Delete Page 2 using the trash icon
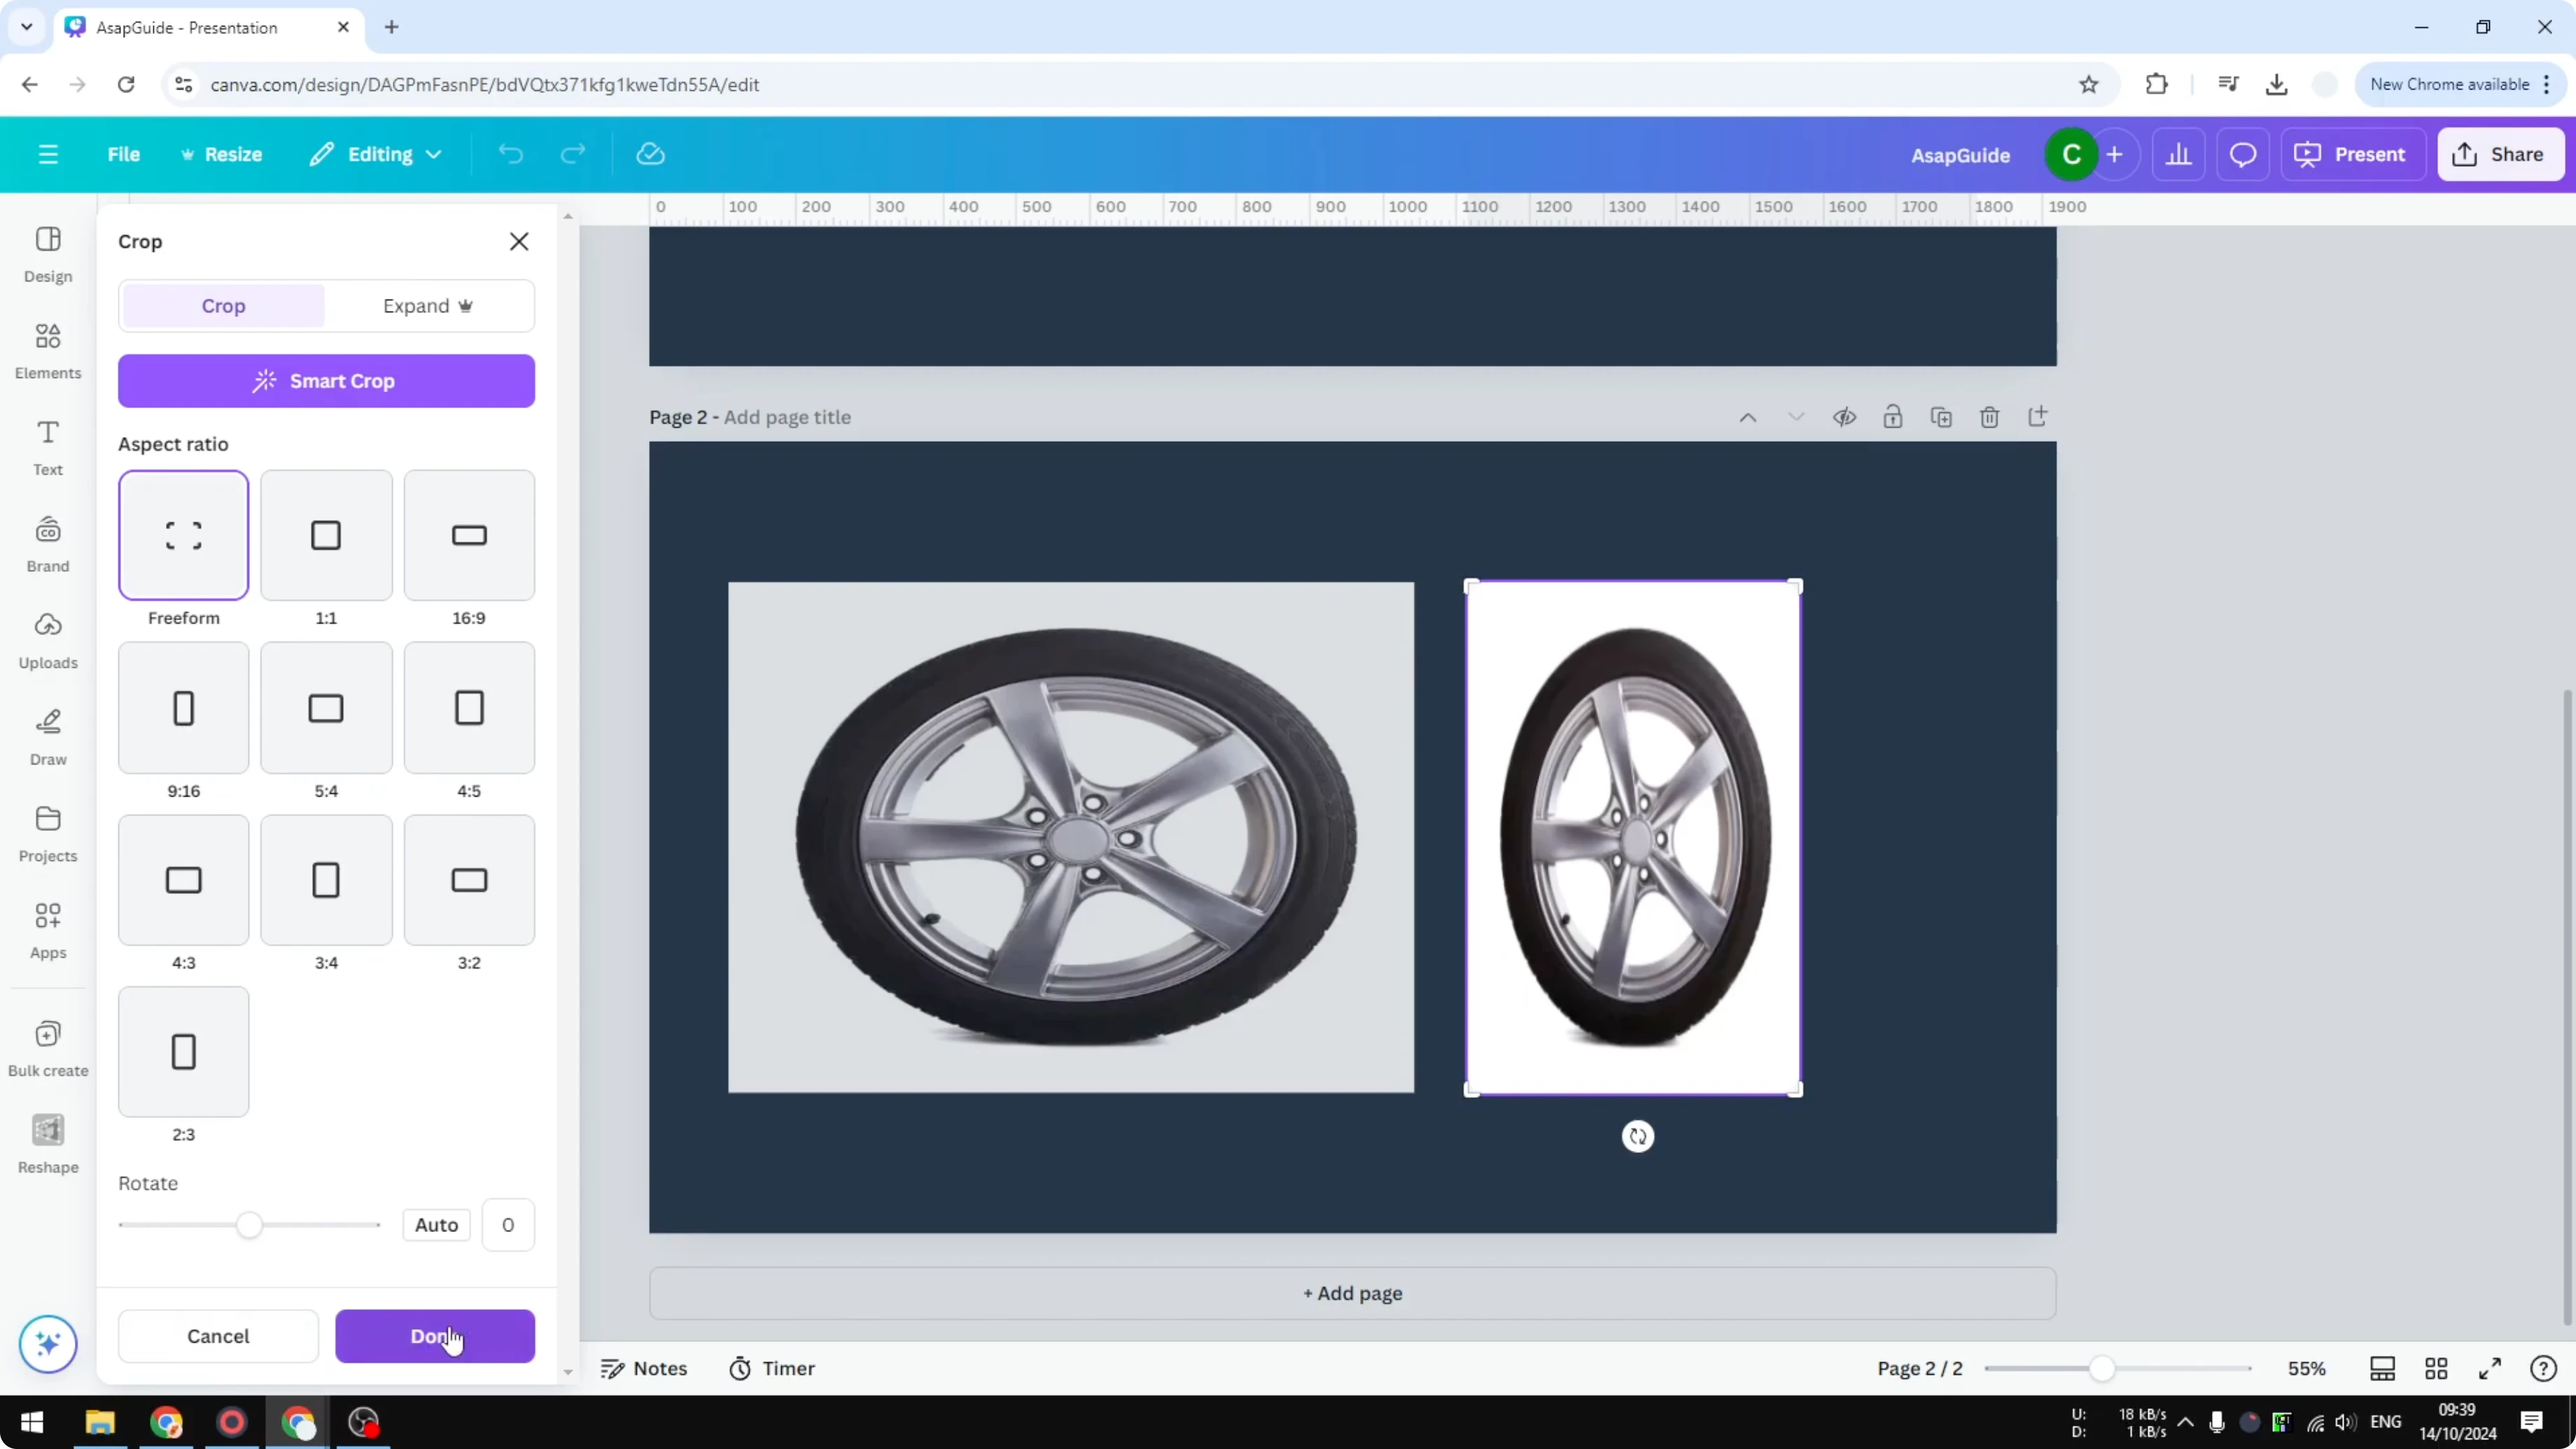The width and height of the screenshot is (2576, 1449). [1989, 417]
